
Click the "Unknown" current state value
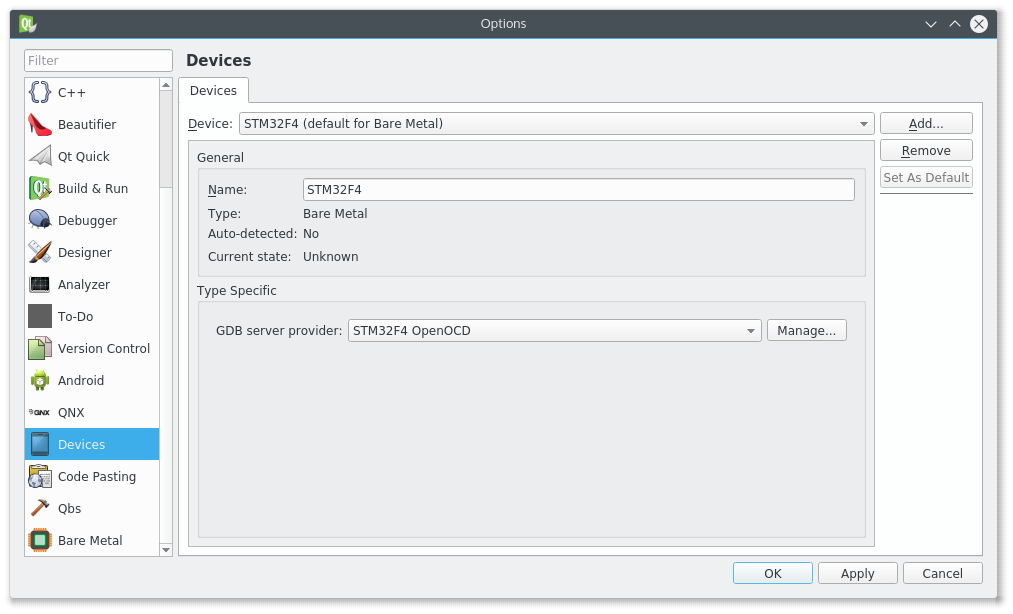click(330, 257)
